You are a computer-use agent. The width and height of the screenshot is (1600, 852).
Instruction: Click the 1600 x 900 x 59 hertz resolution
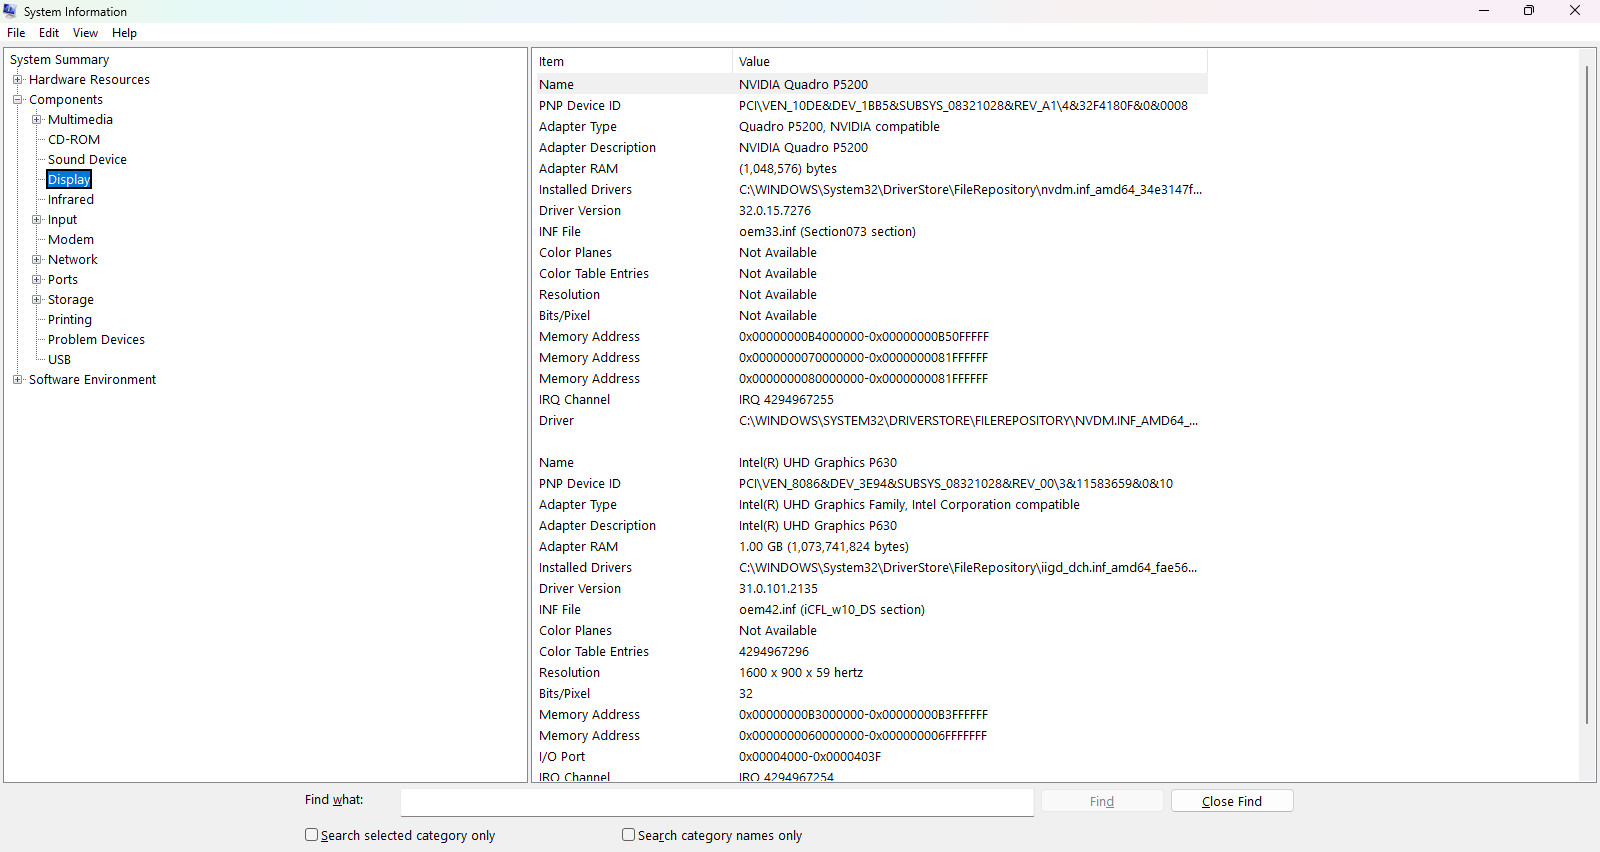(x=801, y=673)
